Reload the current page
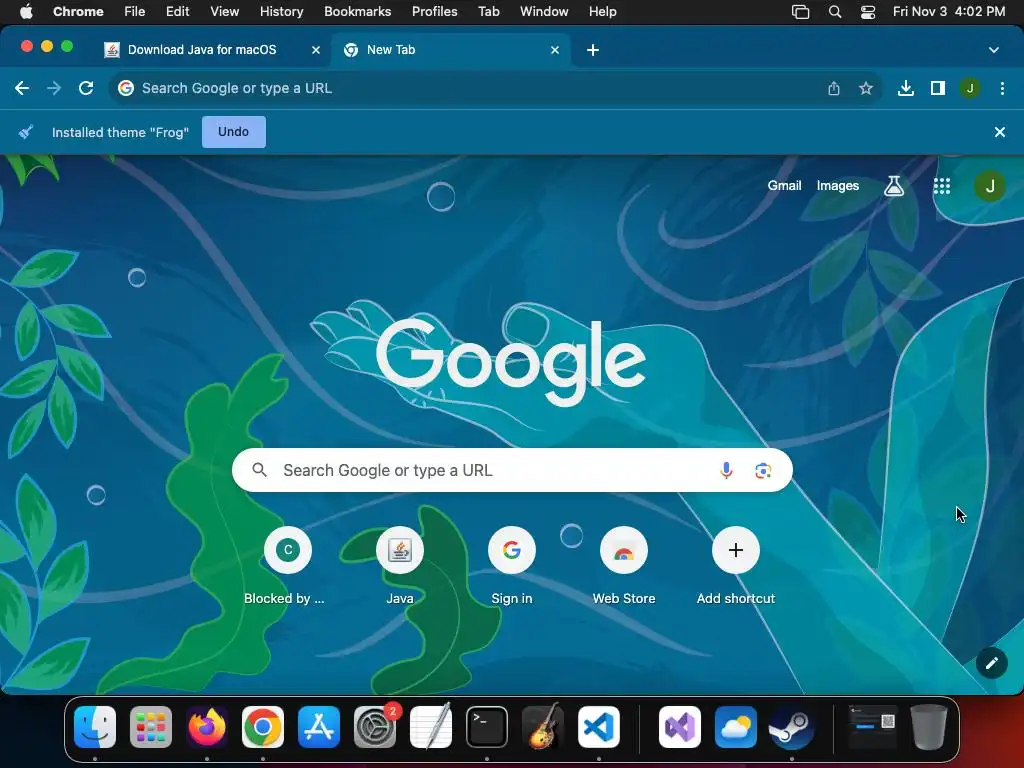Screen dimensions: 1024x768 [86, 88]
